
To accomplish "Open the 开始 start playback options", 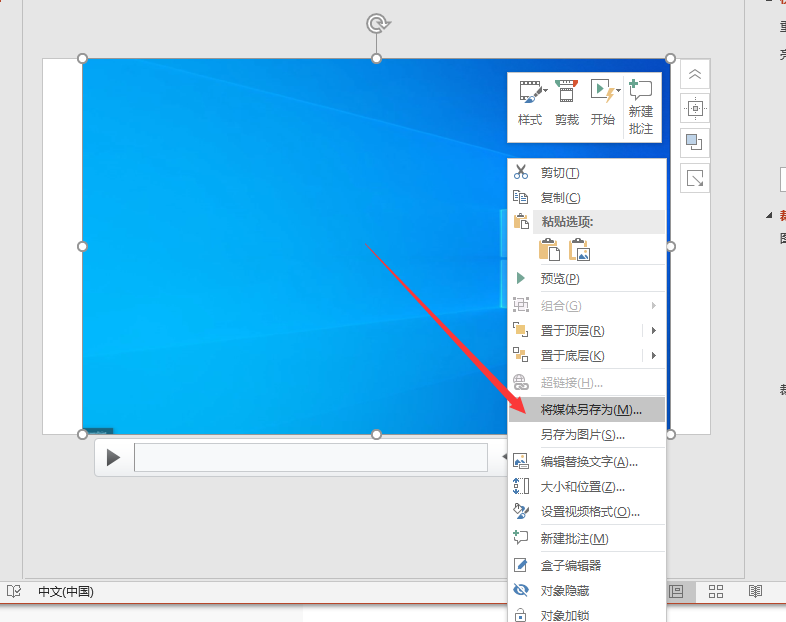I will (x=604, y=103).
